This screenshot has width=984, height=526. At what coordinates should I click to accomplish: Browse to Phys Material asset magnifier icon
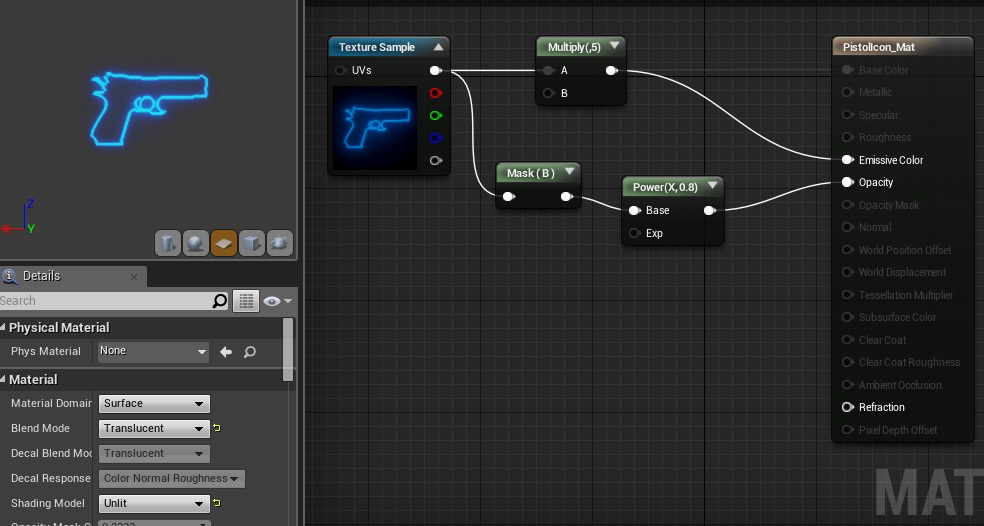[250, 352]
